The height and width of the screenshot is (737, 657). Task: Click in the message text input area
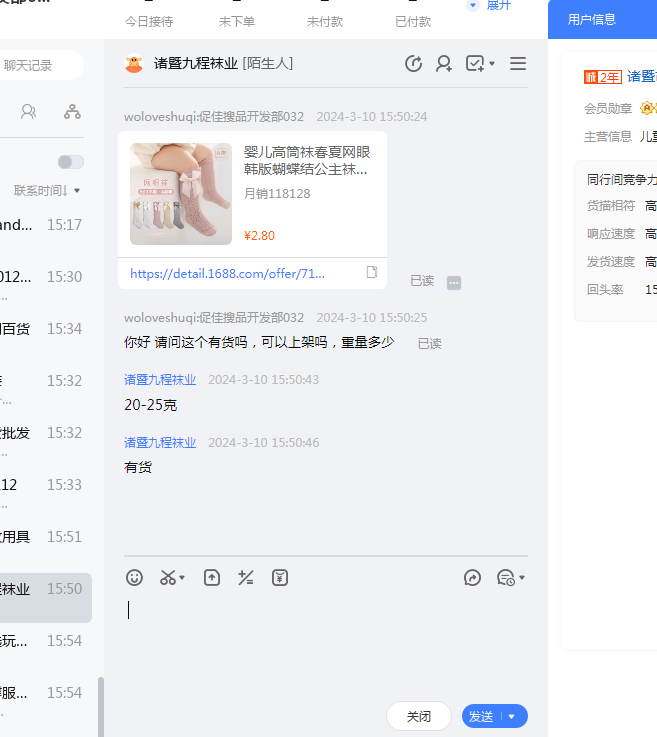[x=325, y=640]
